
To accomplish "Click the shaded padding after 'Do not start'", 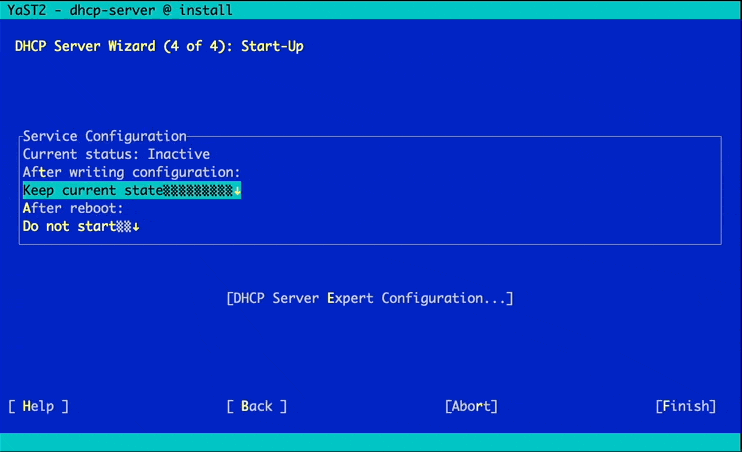I will (x=123, y=226).
